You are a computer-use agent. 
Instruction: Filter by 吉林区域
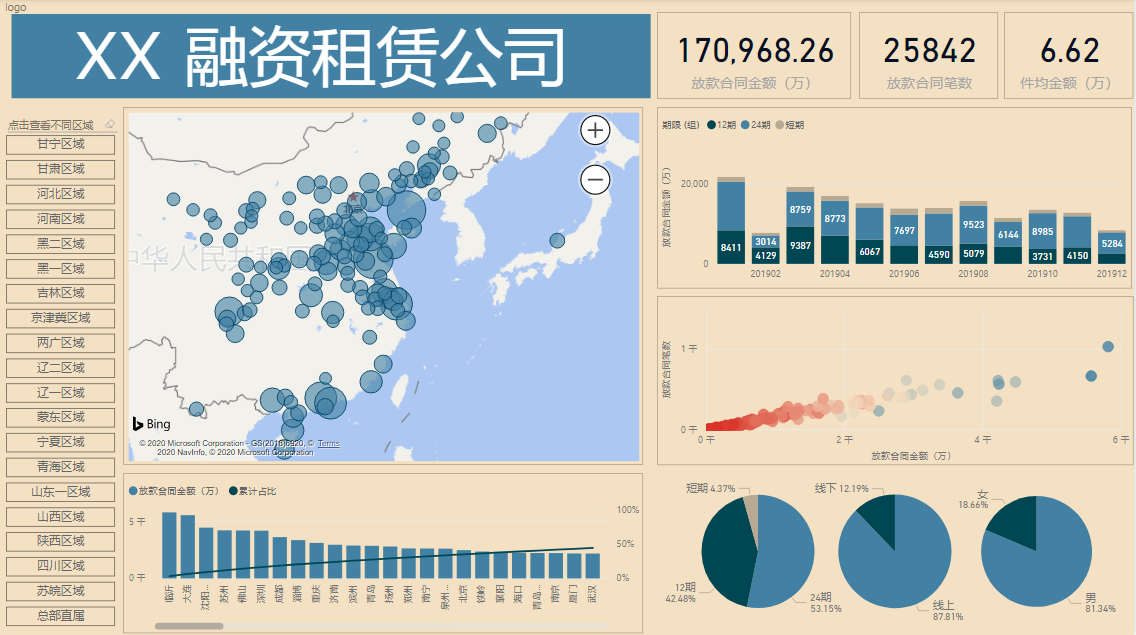click(61, 294)
